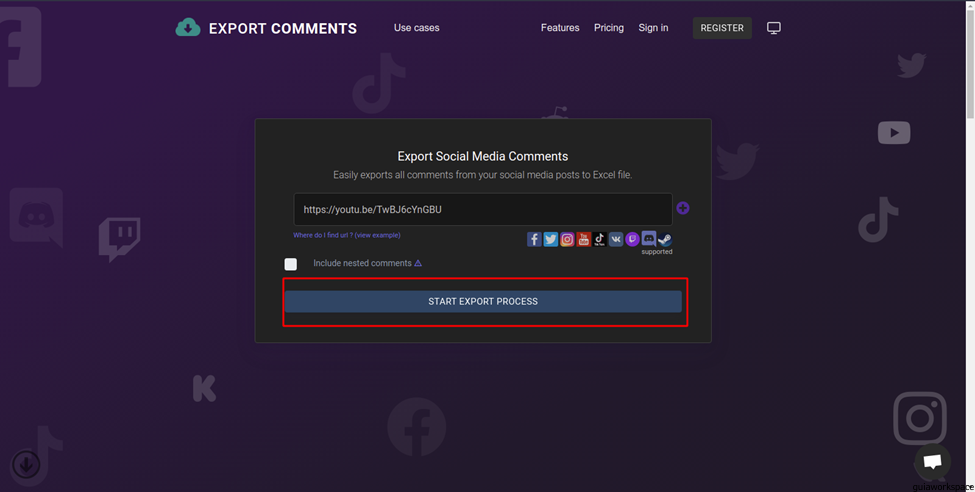The height and width of the screenshot is (492, 975).
Task: Click the purple plus icon beside URL field
Action: coord(683,208)
